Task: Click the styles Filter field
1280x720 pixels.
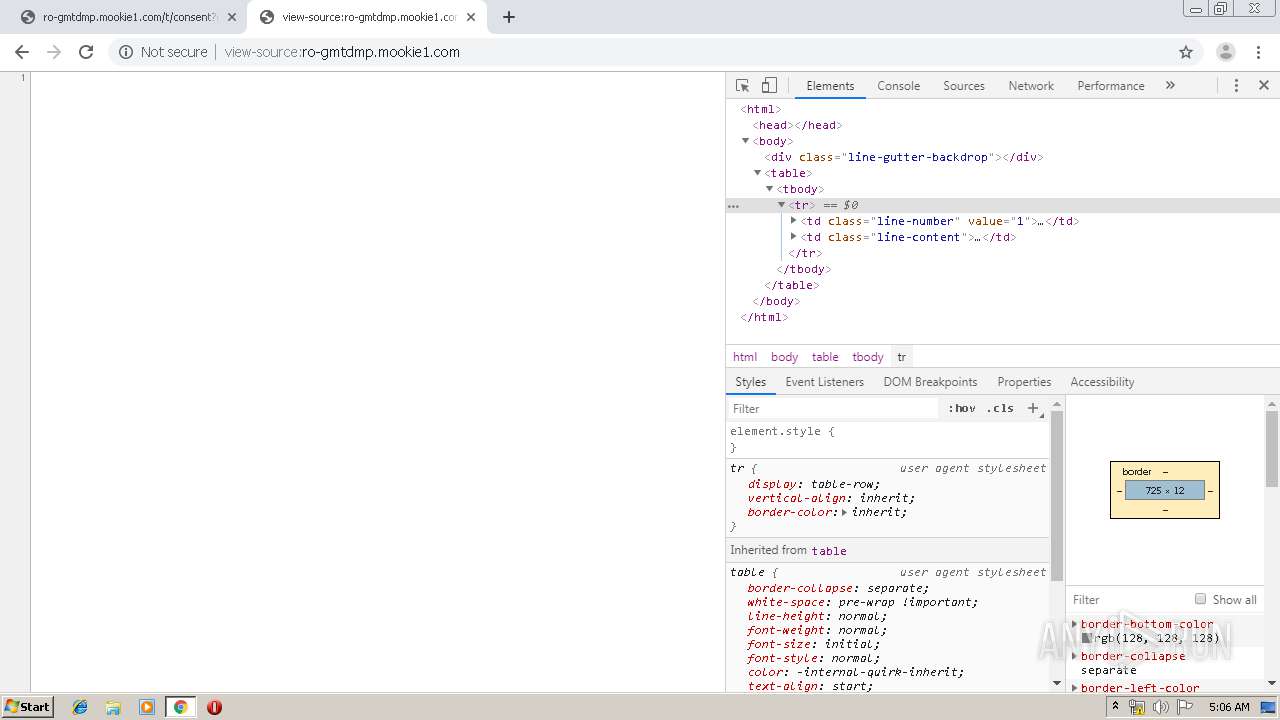Action: [x=835, y=408]
